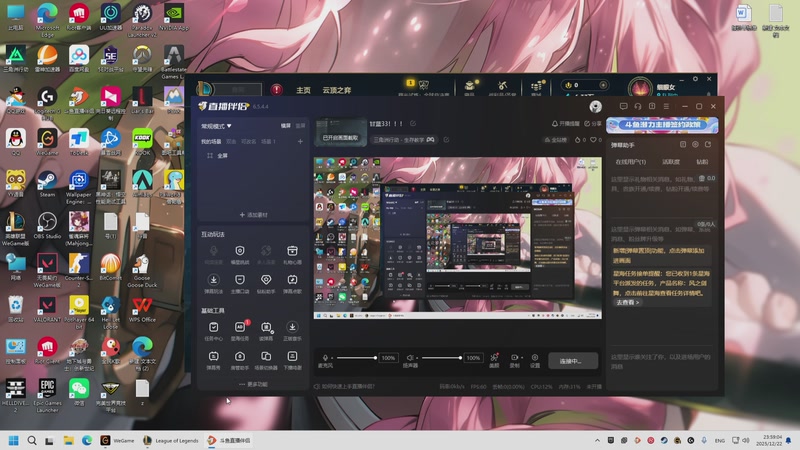The image size is (800, 450).
Task: Expand the 常规模式 mode dropdown
Action: (x=216, y=126)
